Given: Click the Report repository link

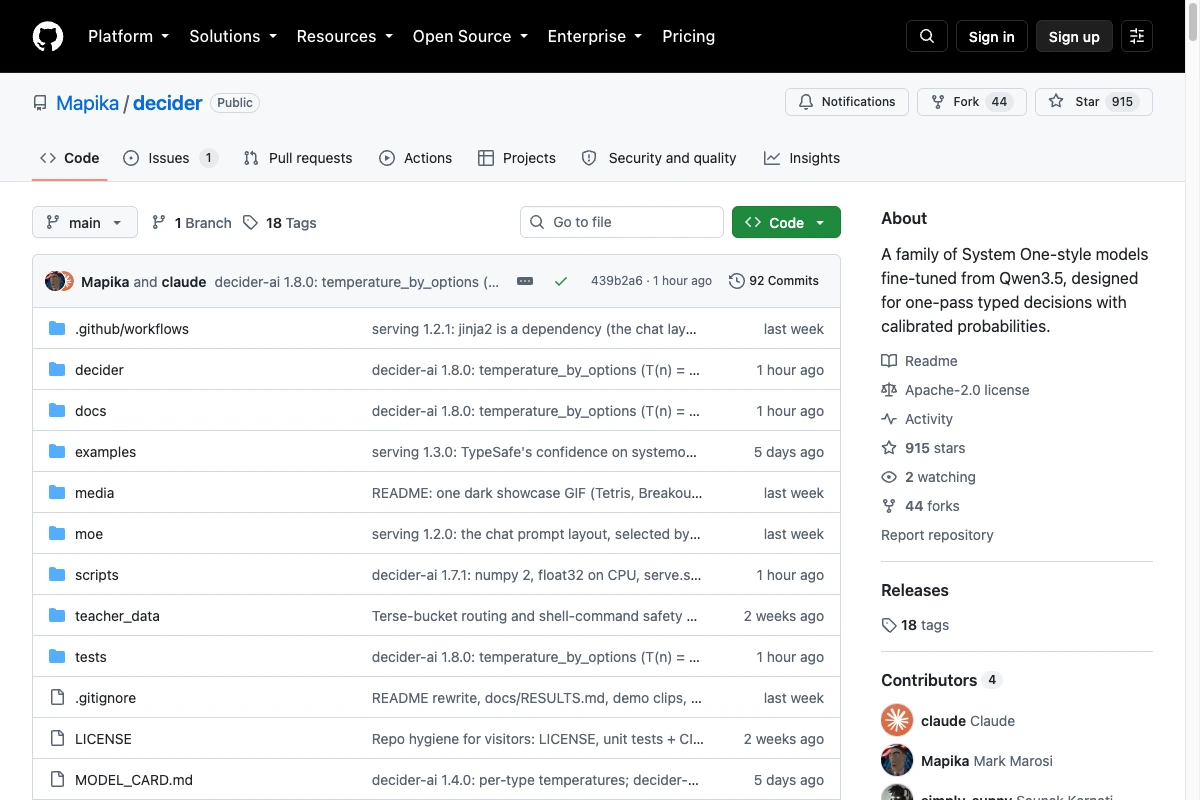Looking at the screenshot, I should click(937, 535).
